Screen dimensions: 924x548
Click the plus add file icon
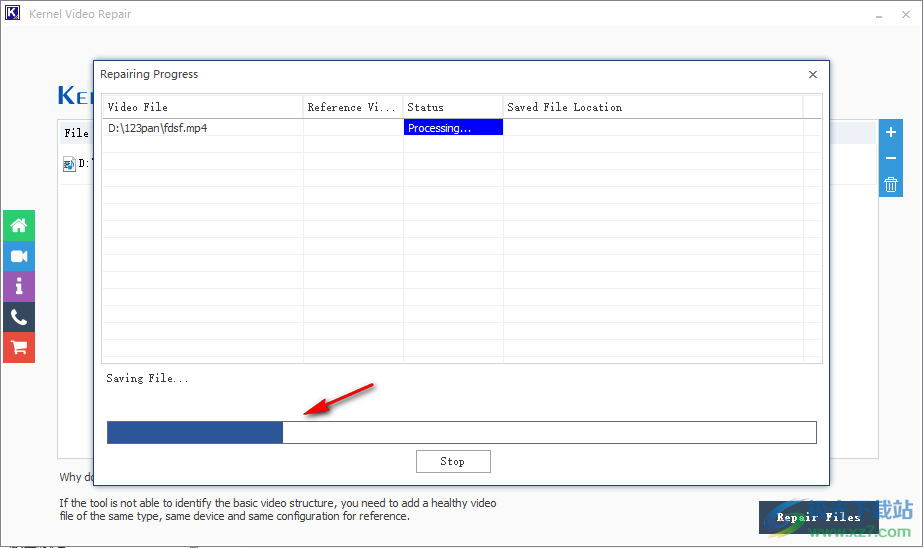890,132
